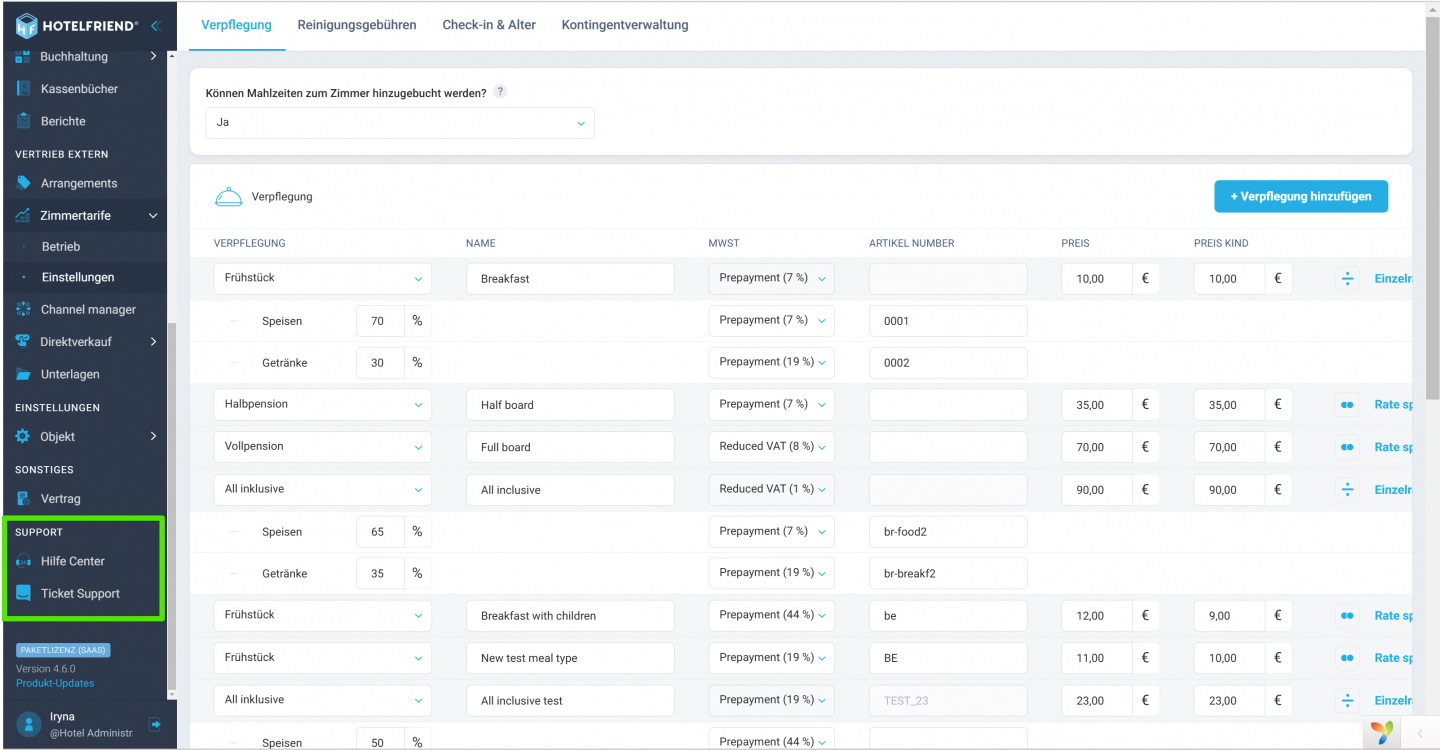Select Einstellungen under Zimmertarife

point(78,277)
